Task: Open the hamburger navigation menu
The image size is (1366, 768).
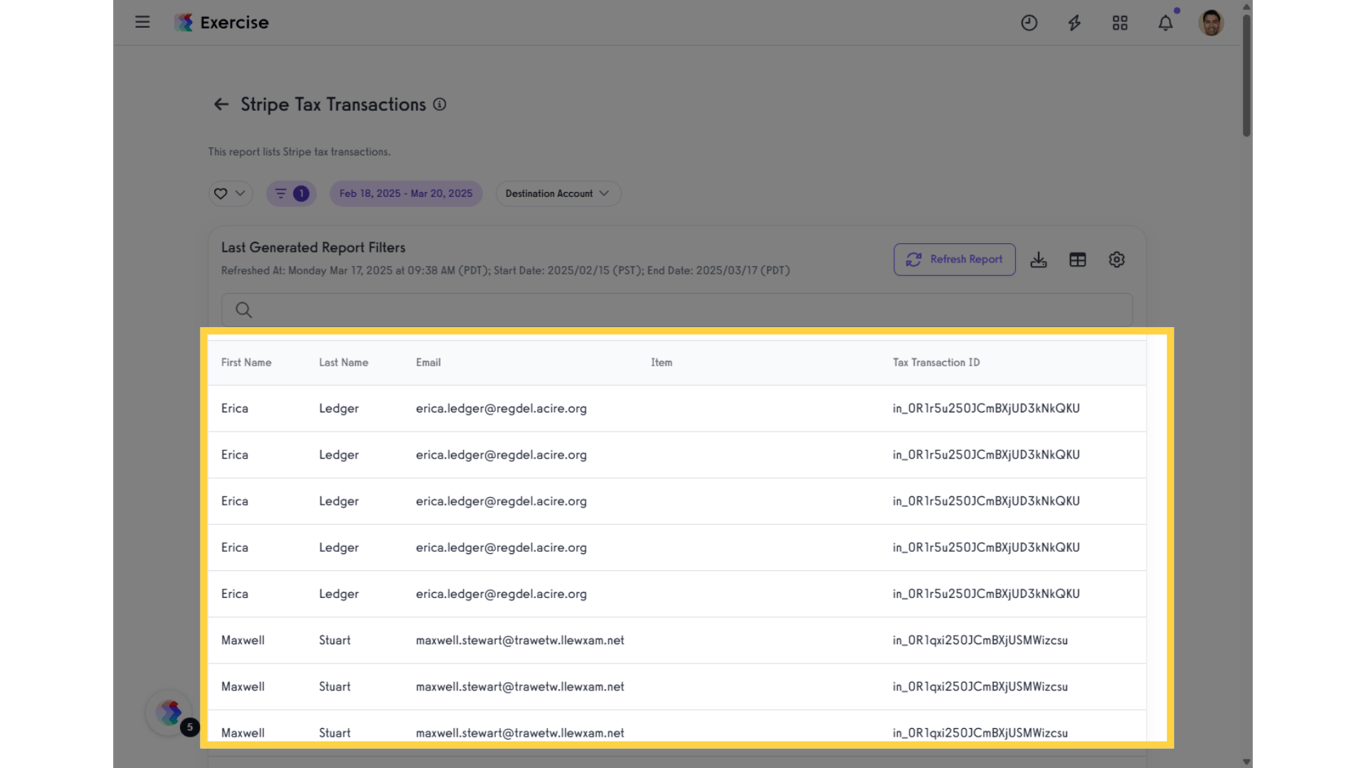Action: pos(143,22)
